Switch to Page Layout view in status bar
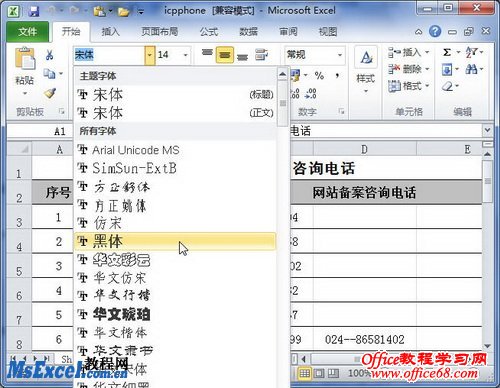Screen dimensions: 500x388 point(319,373)
